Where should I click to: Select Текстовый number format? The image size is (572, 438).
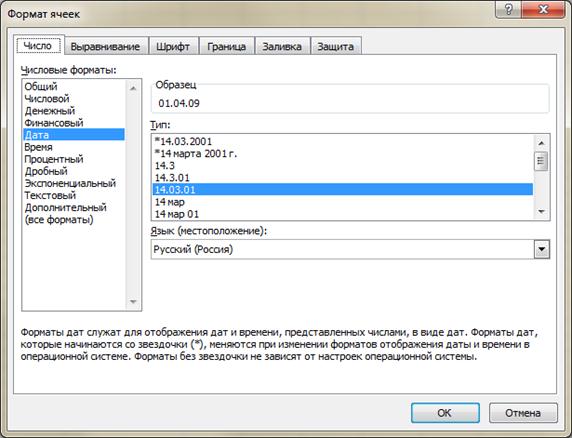[73, 195]
